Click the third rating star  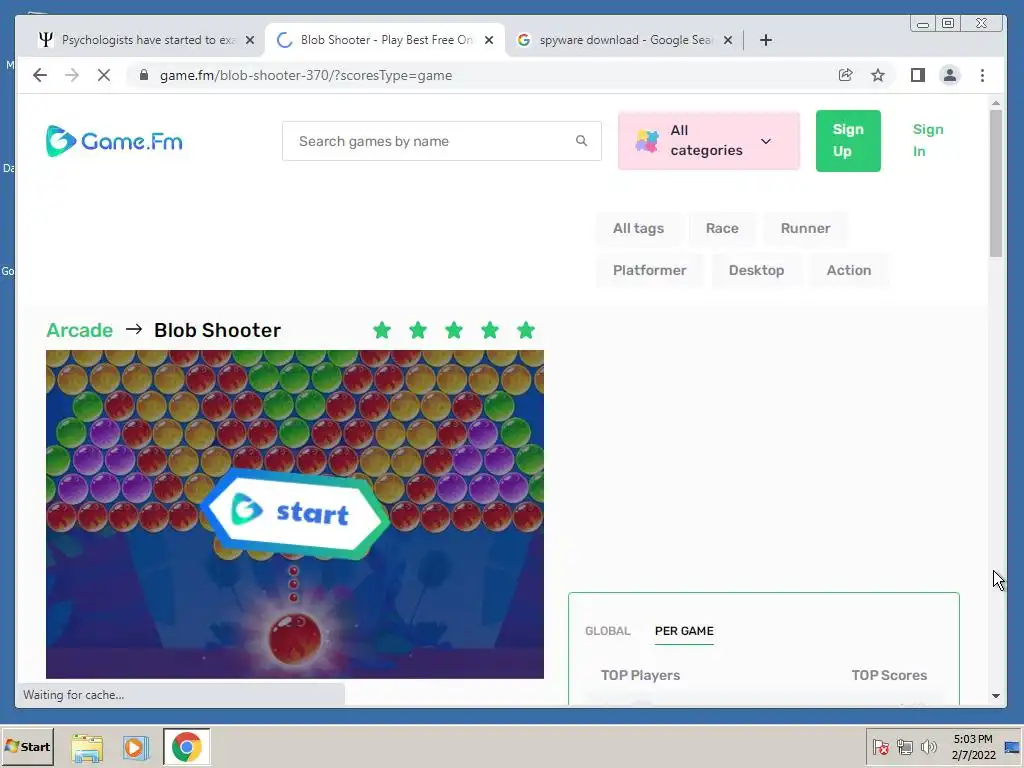click(454, 330)
